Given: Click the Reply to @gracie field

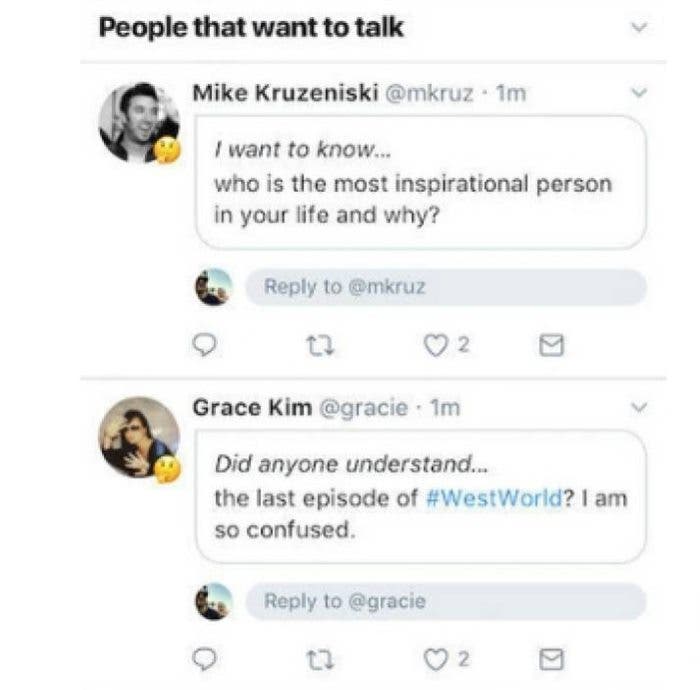Looking at the screenshot, I should pos(445,601).
